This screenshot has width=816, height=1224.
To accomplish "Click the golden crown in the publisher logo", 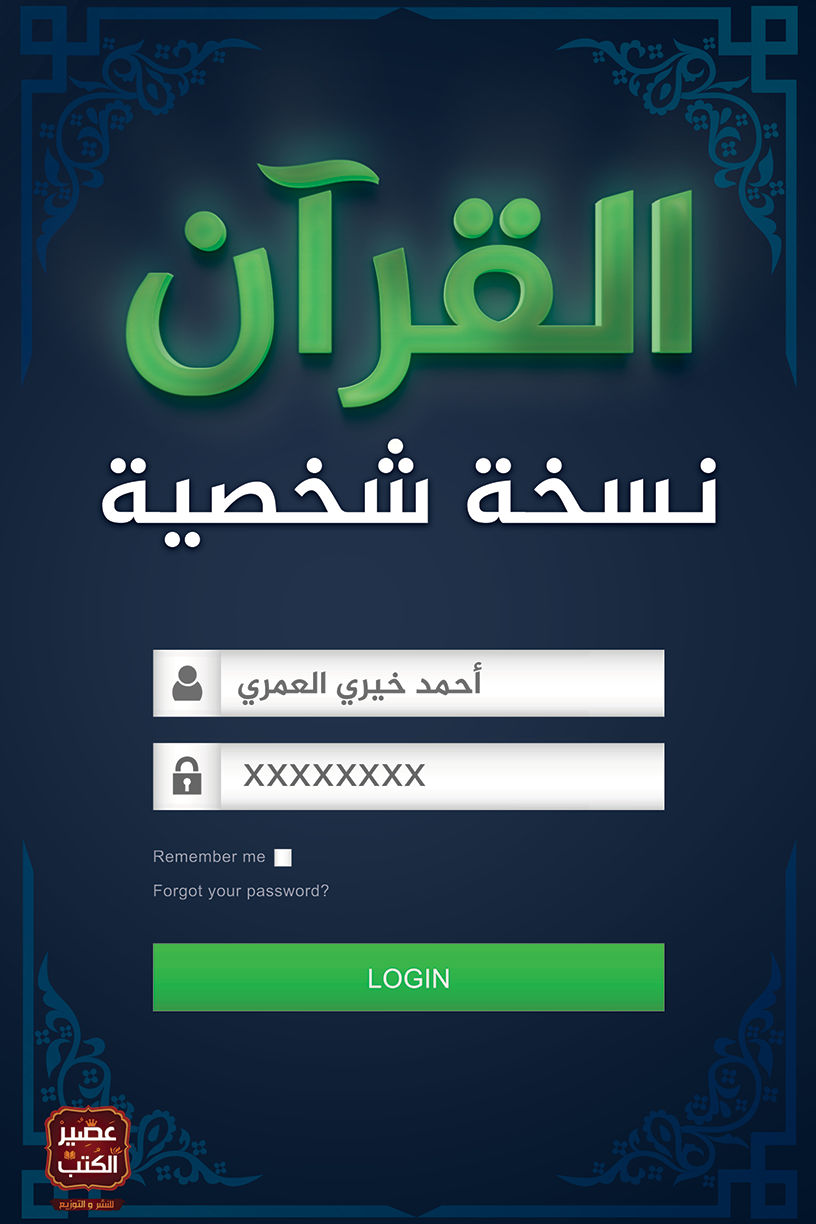I will (x=91, y=1123).
